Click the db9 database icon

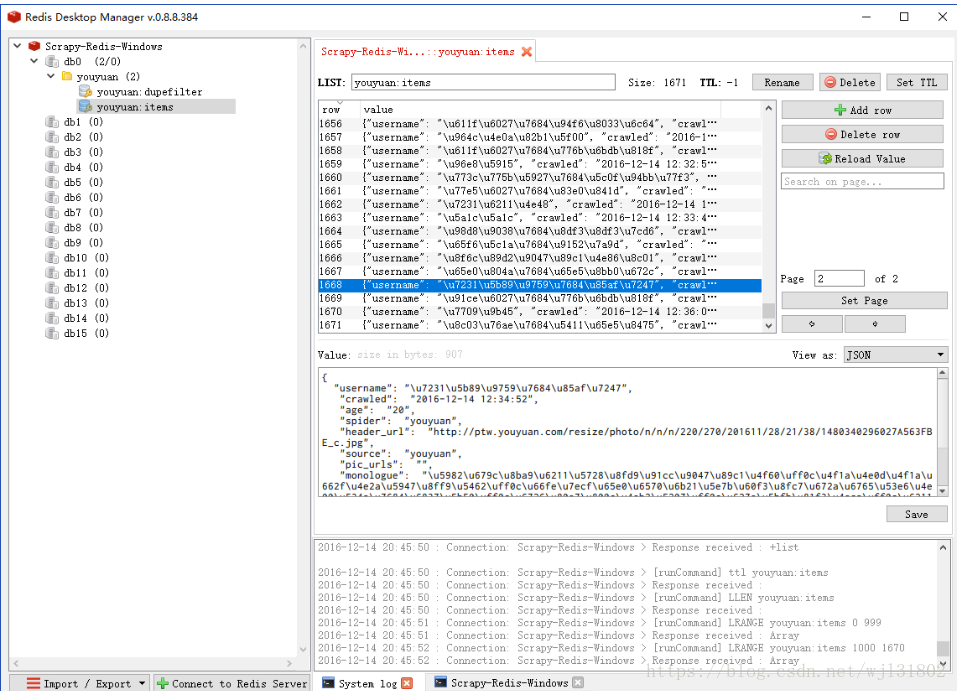pos(52,242)
